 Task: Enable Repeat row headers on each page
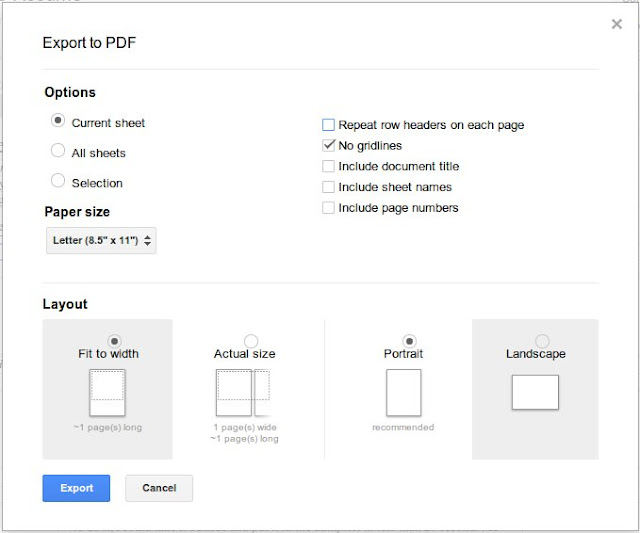point(328,125)
